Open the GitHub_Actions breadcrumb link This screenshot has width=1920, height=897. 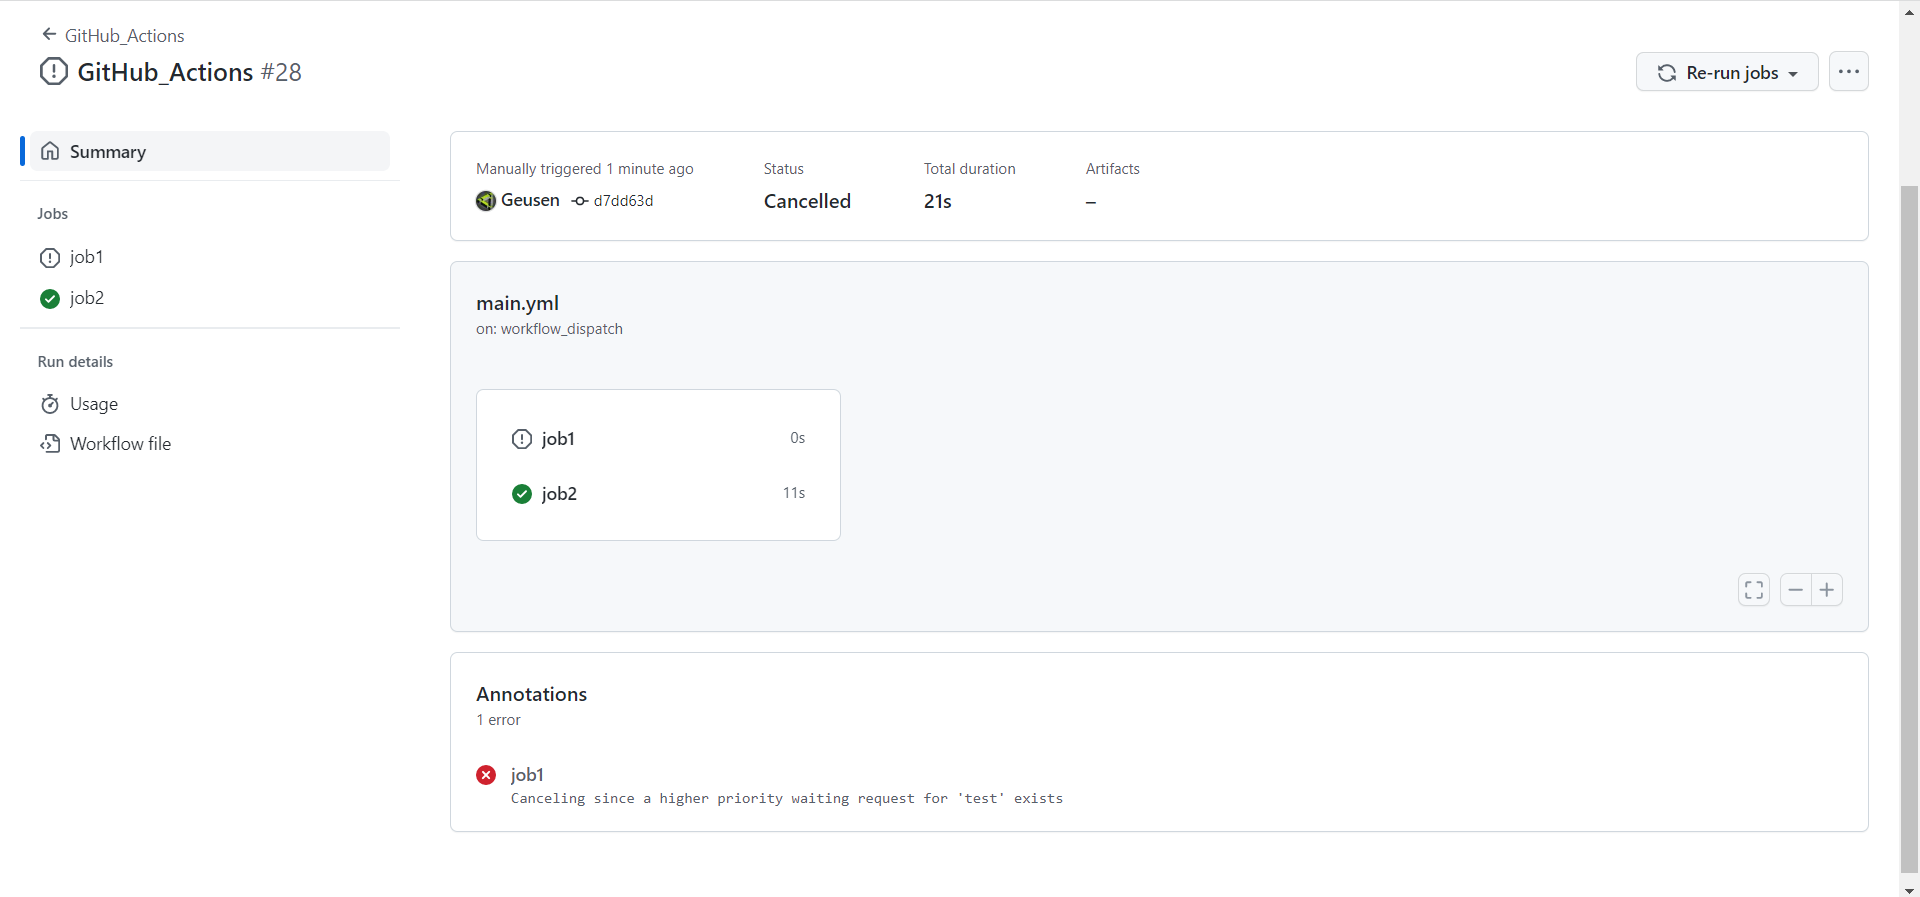[x=124, y=35]
